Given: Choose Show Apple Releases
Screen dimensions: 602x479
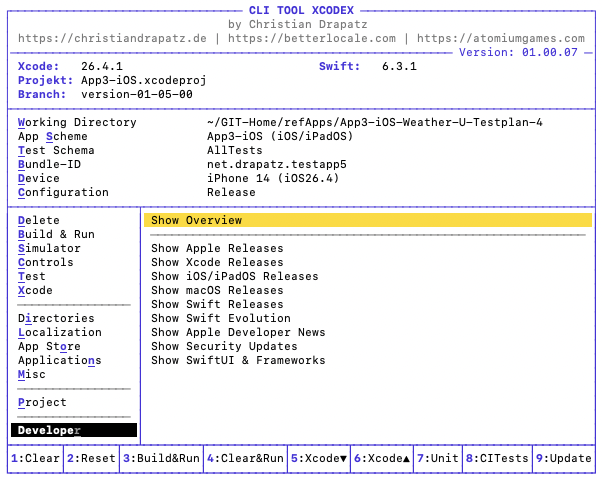Looking at the screenshot, I should [217, 248].
